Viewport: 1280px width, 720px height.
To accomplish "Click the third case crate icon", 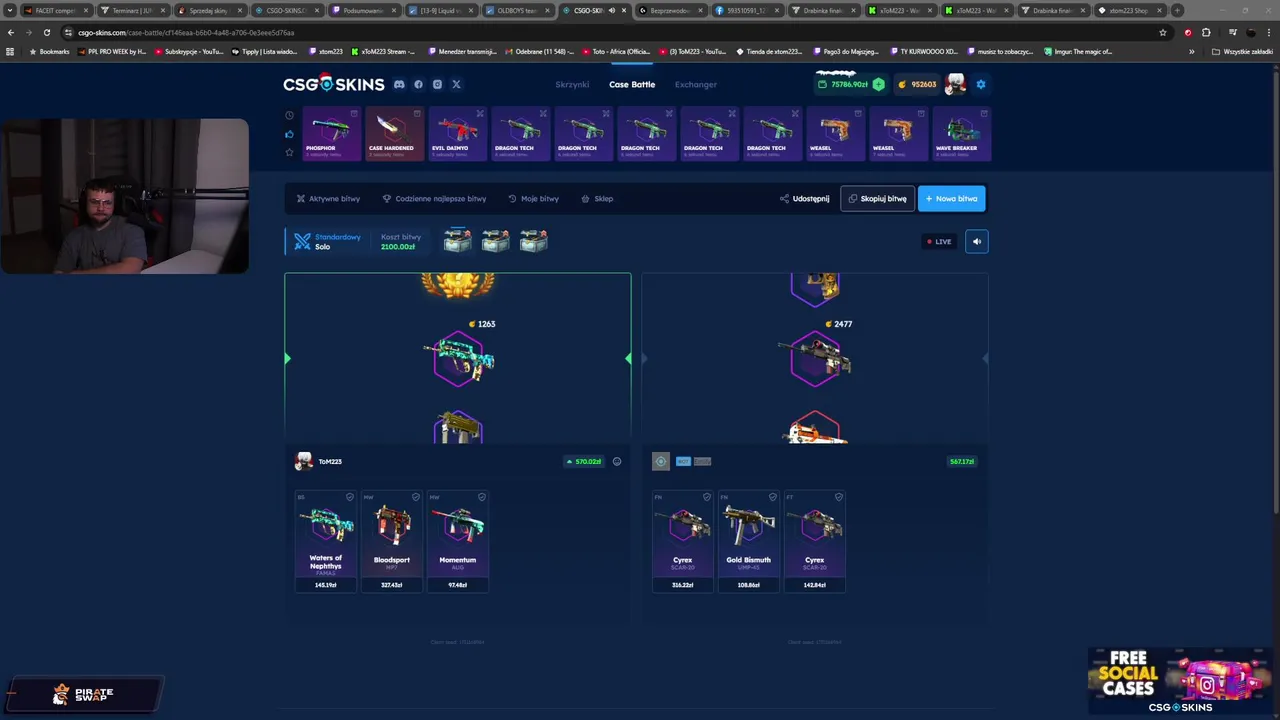I will pos(533,240).
